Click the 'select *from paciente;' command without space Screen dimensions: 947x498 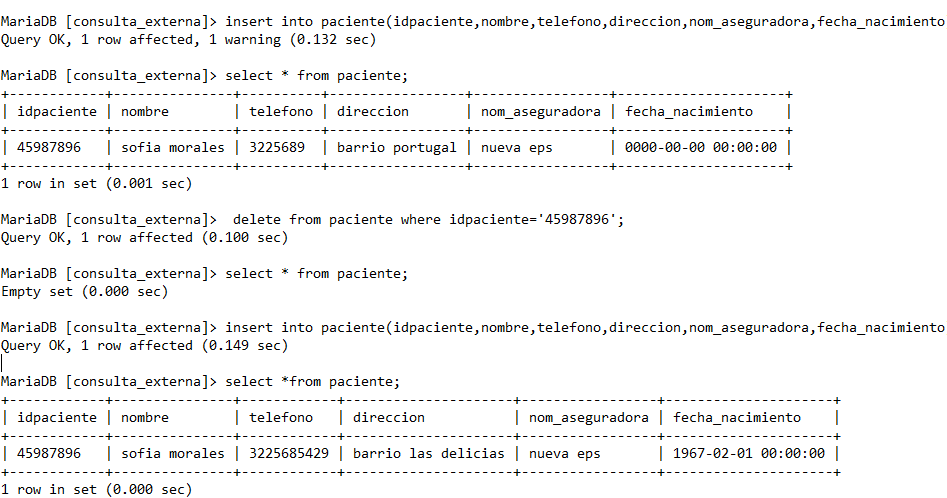point(312,382)
